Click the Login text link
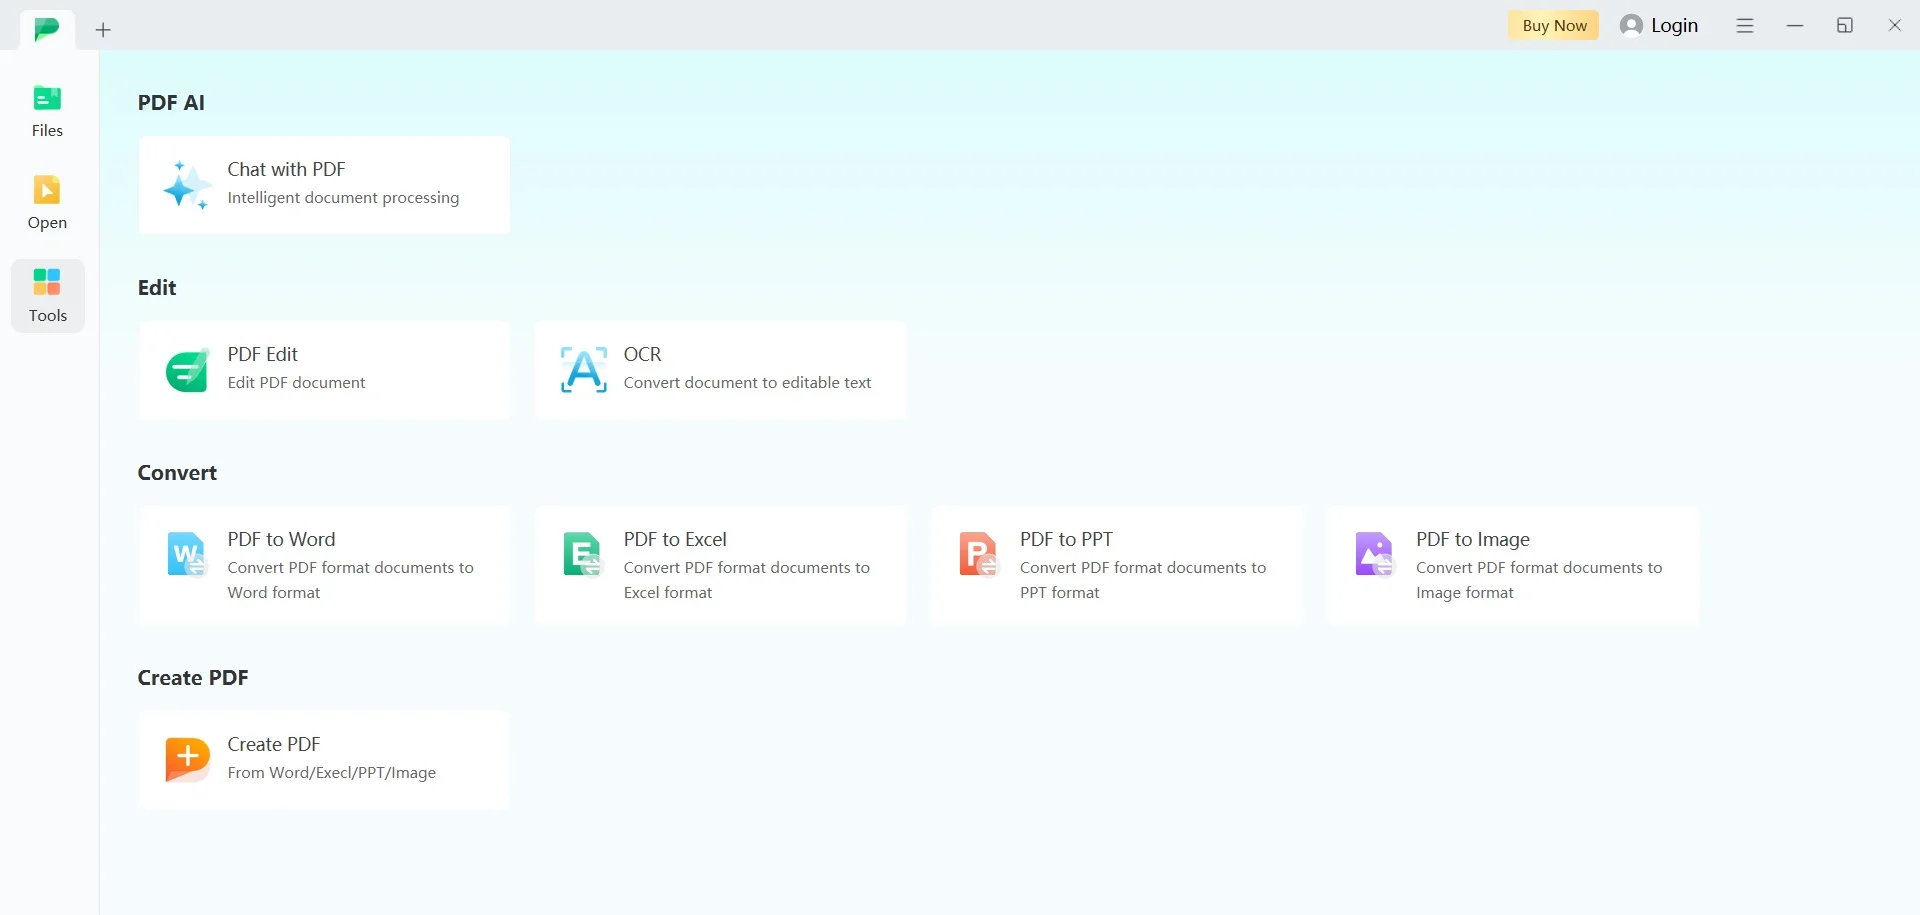1920x915 pixels. (1674, 26)
